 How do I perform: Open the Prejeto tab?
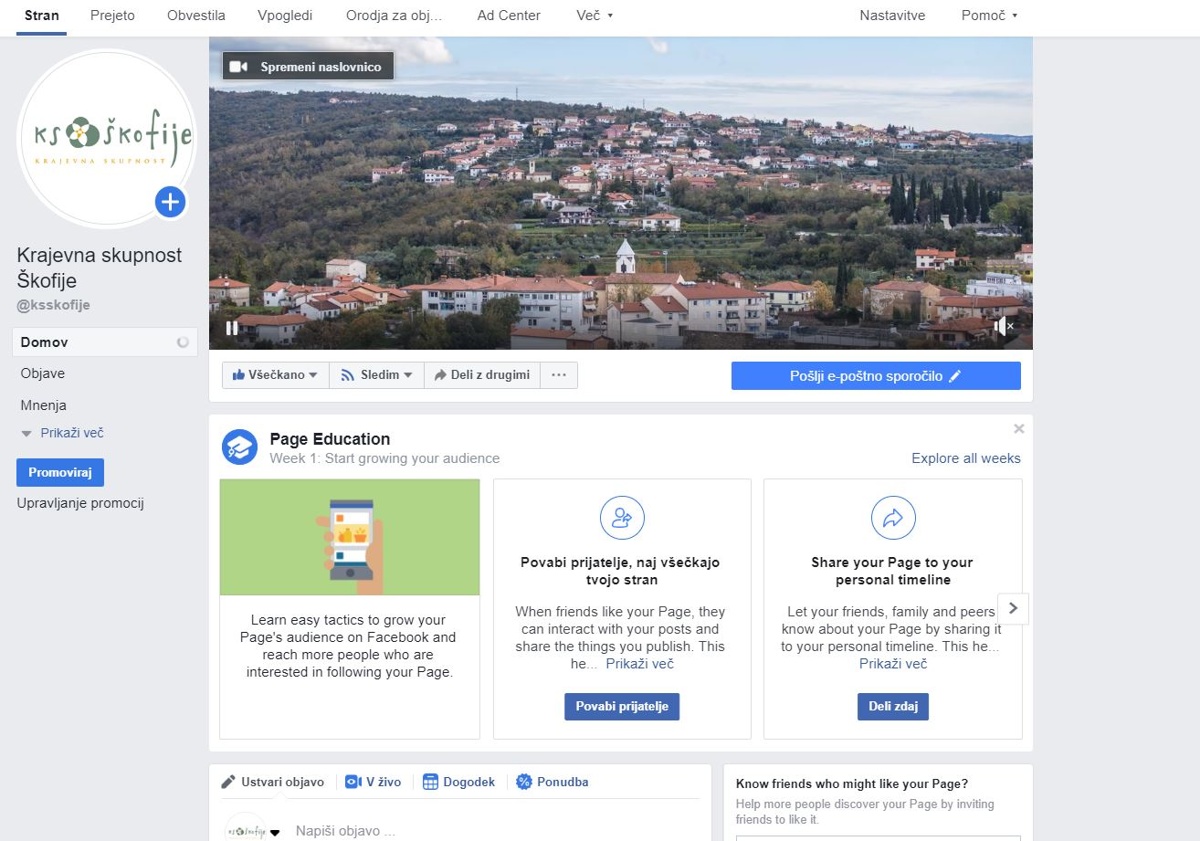[x=112, y=16]
